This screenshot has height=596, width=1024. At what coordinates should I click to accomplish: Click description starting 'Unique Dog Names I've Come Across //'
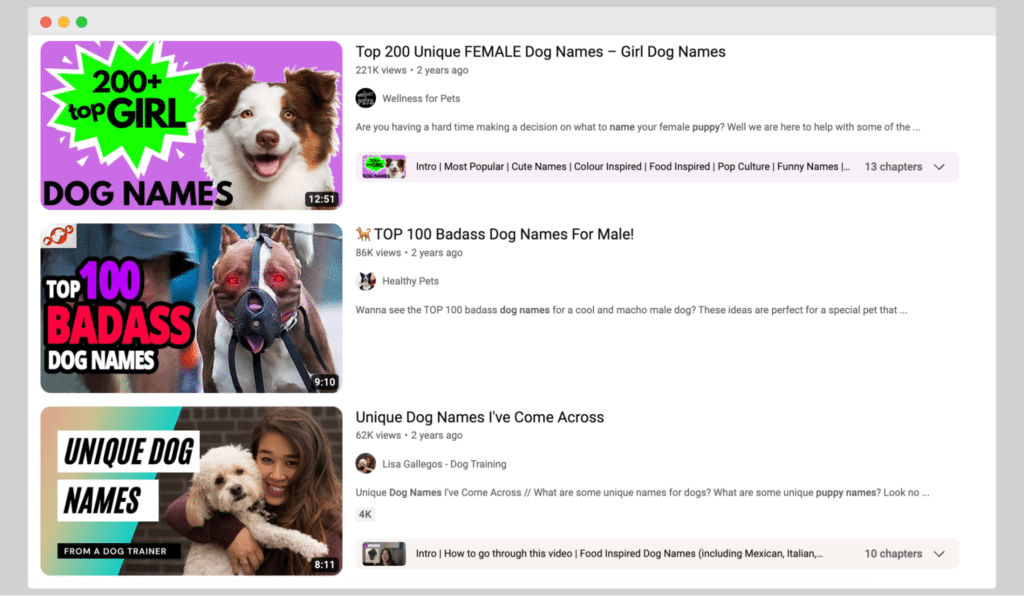click(642, 493)
